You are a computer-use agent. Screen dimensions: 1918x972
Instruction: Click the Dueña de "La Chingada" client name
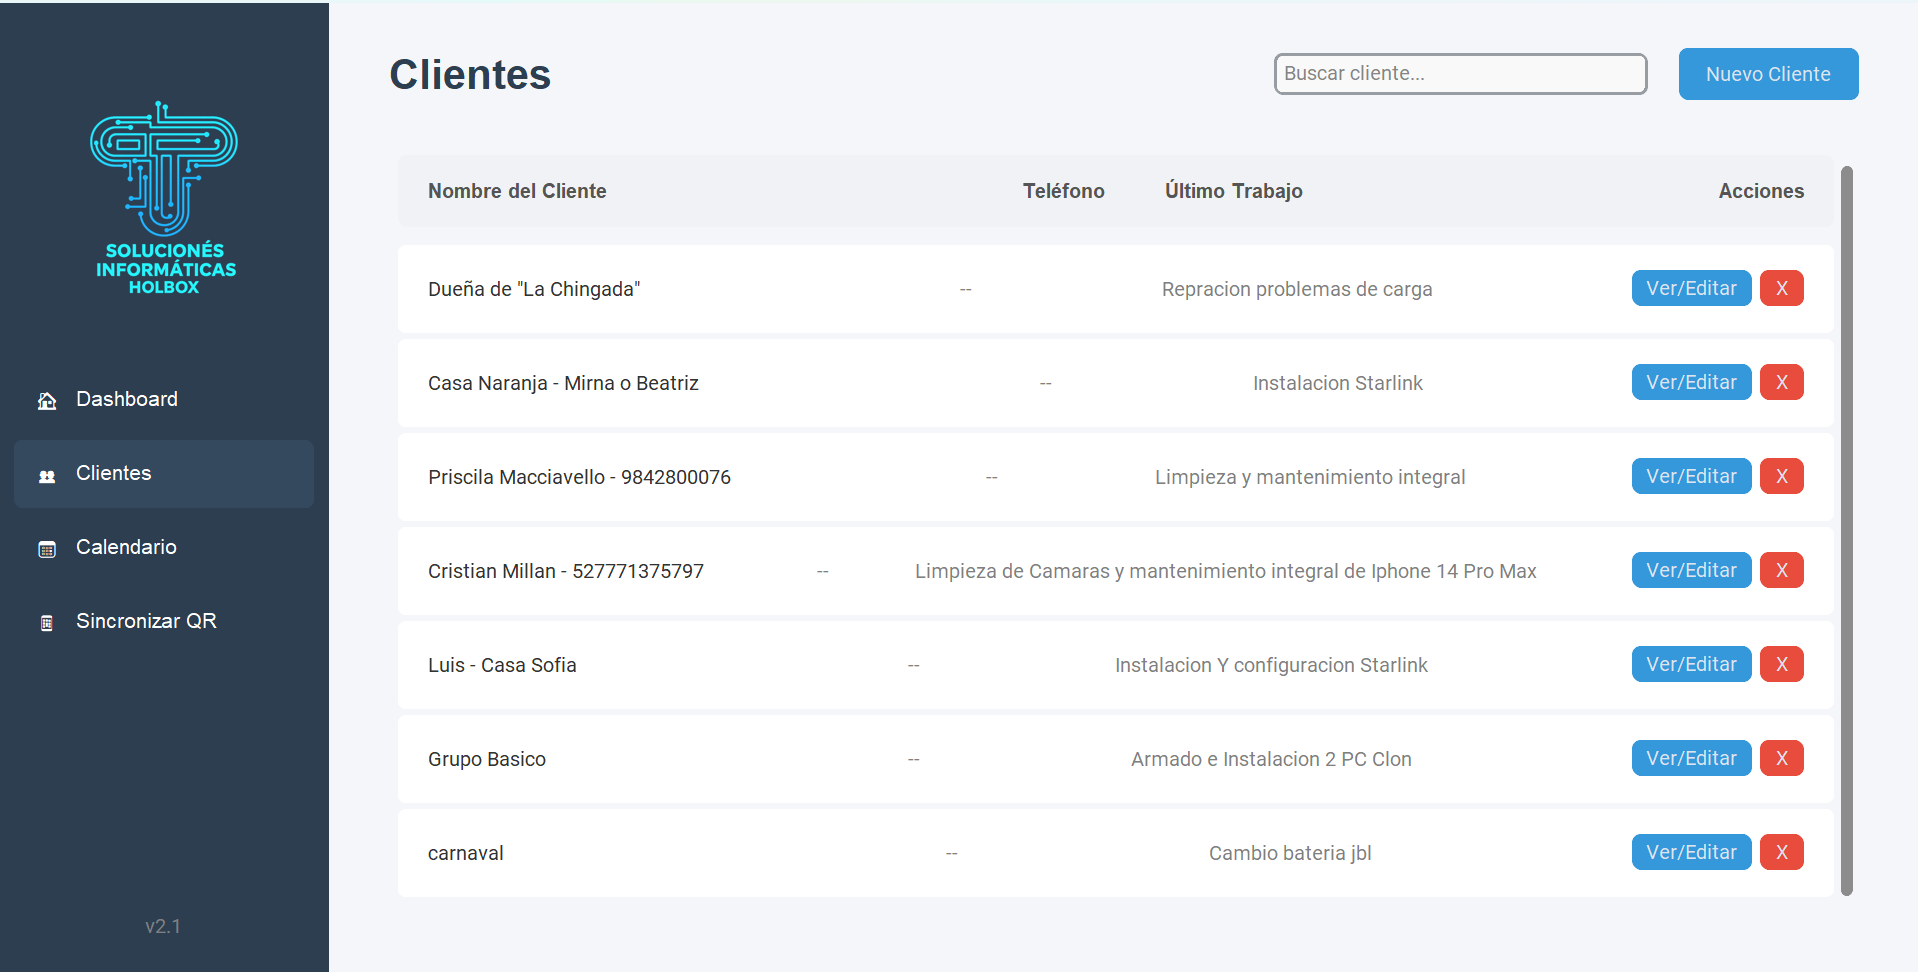(534, 289)
